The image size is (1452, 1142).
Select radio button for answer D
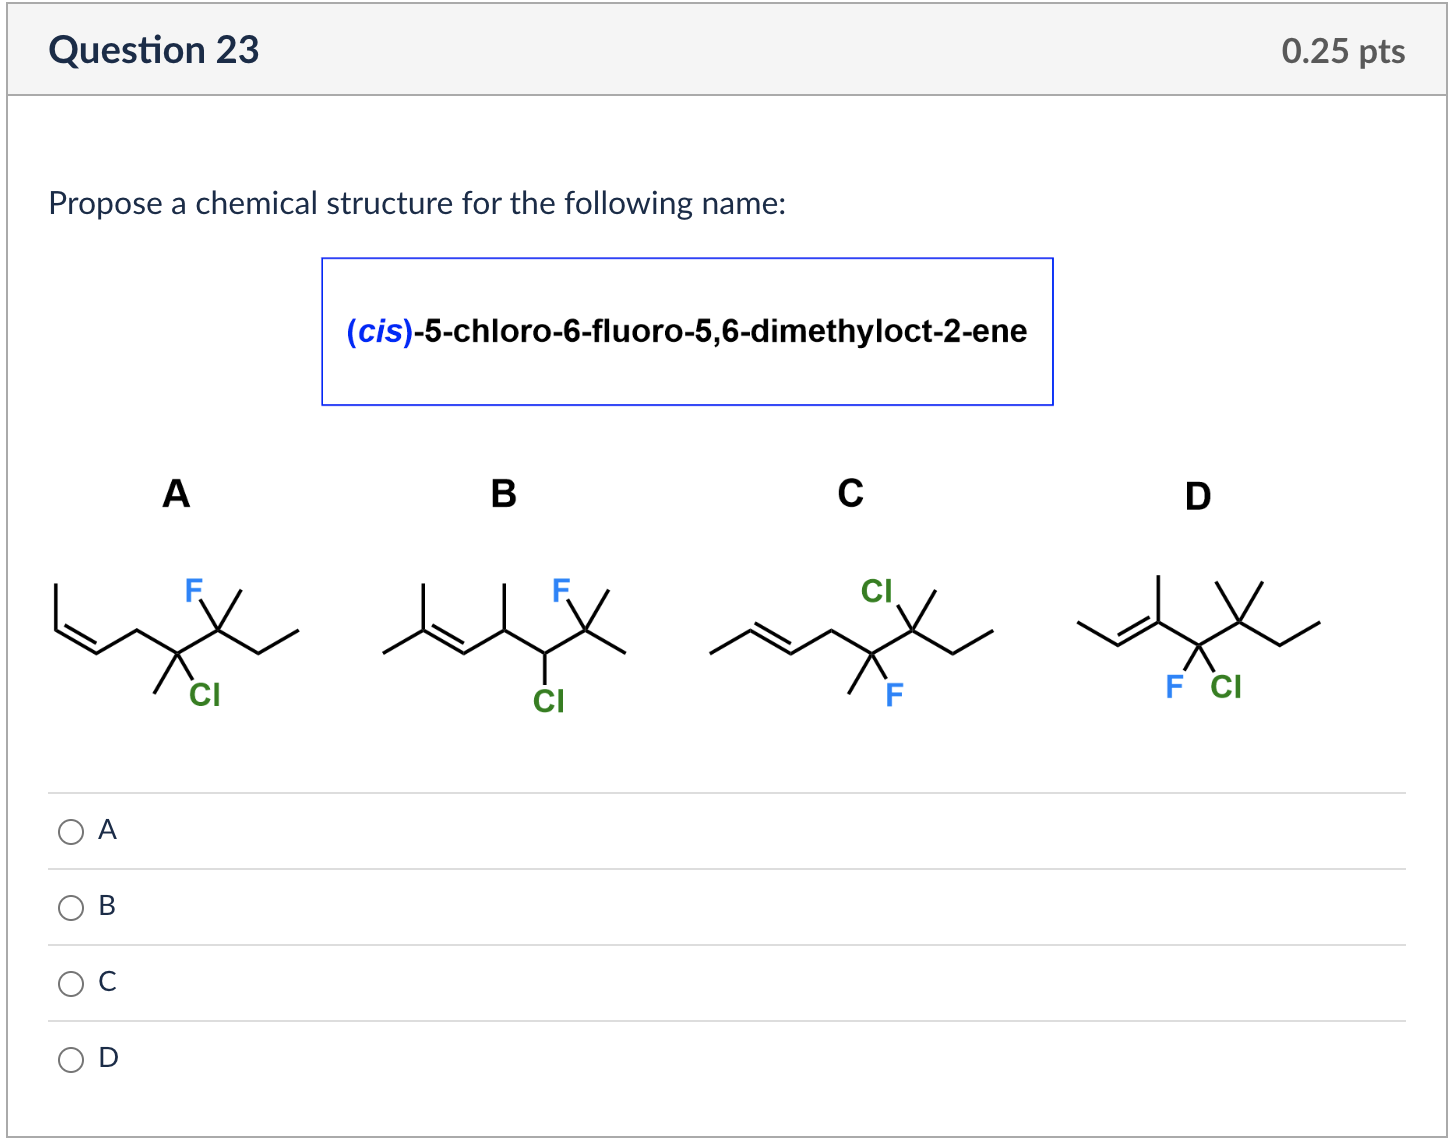pyautogui.click(x=70, y=1059)
